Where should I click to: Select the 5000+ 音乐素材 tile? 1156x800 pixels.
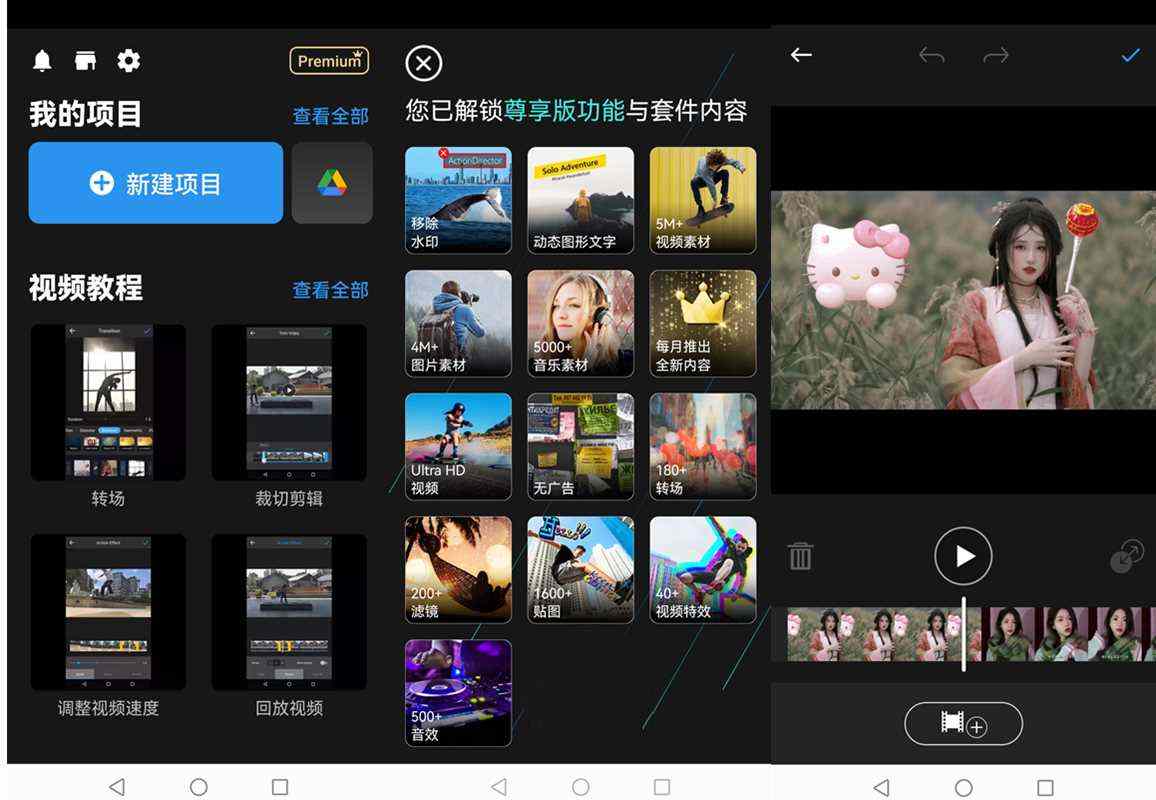[580, 323]
